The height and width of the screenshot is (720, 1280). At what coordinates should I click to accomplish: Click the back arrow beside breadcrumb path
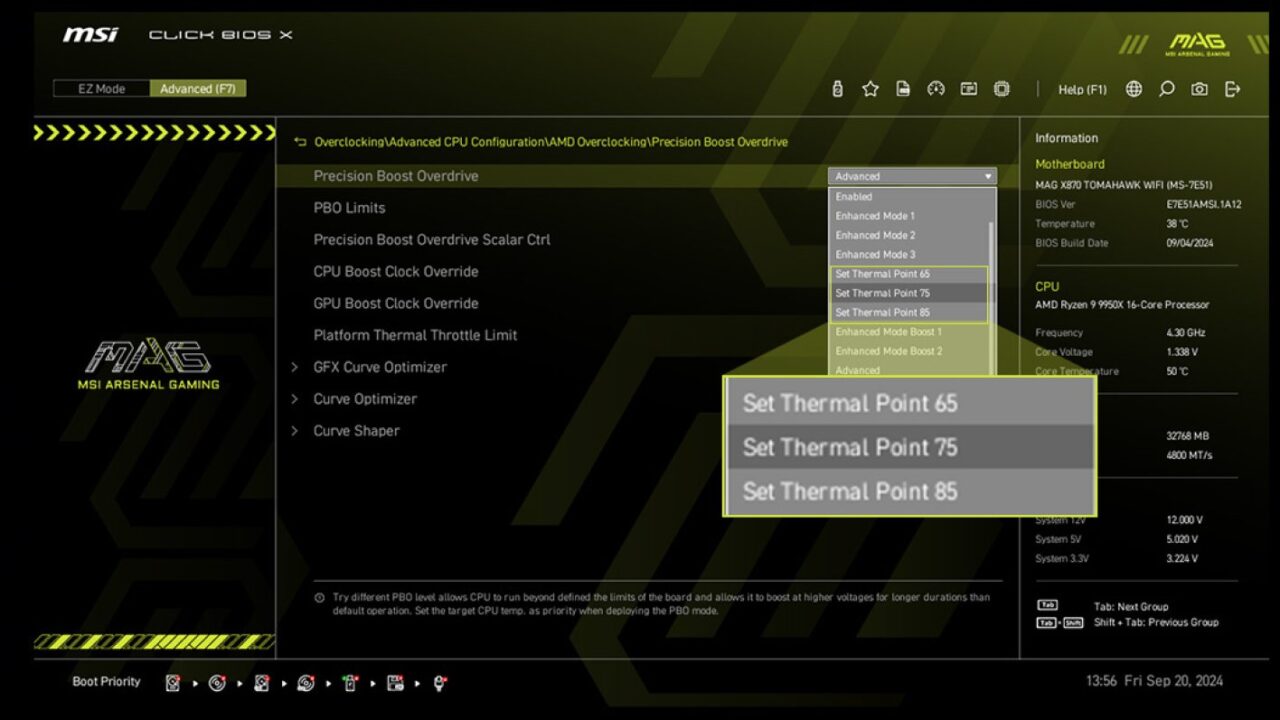[x=299, y=142]
